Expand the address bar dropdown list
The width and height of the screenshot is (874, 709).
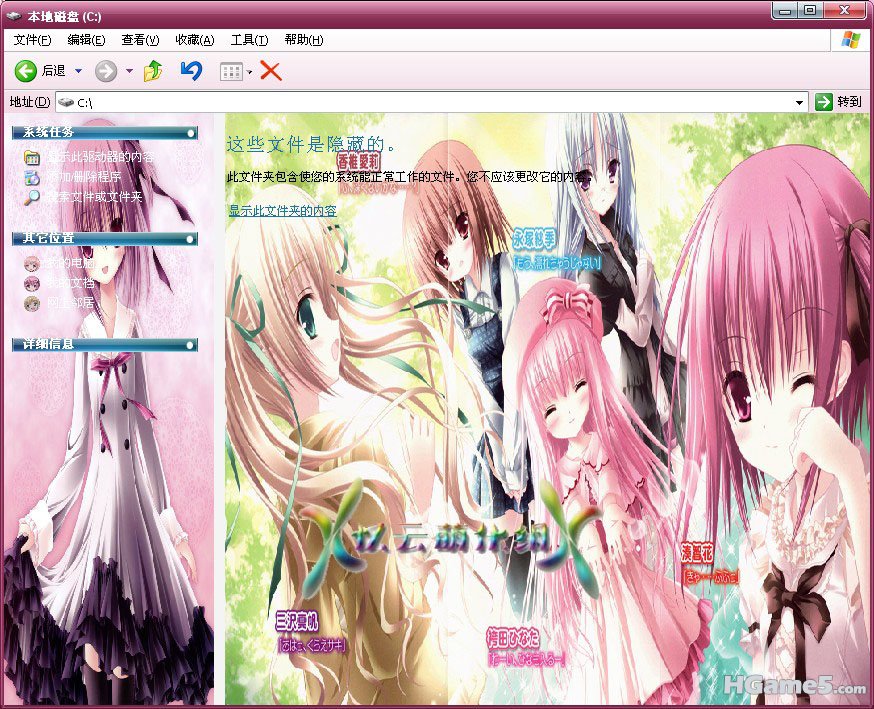(x=799, y=102)
